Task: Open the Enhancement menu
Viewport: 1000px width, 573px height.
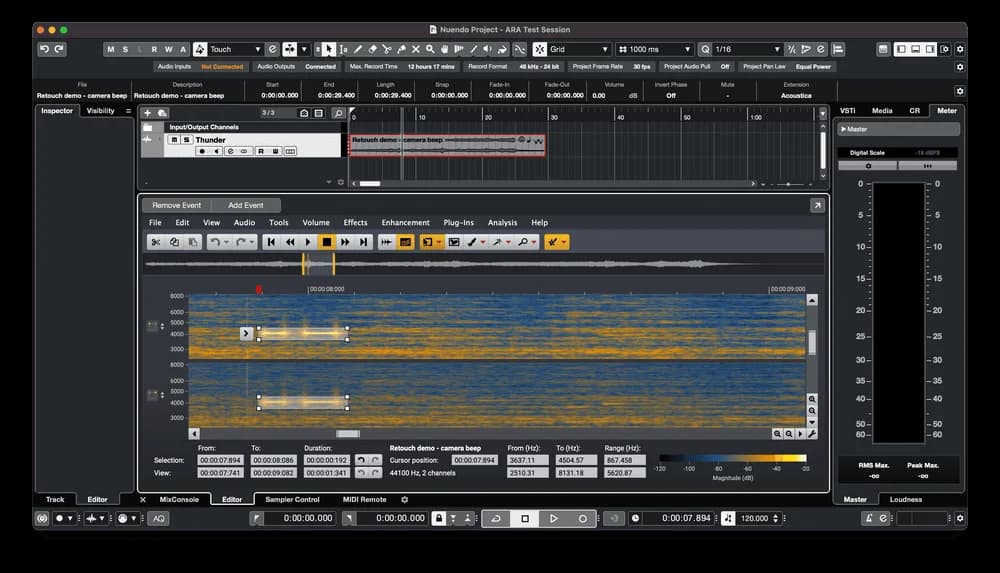Action: [x=405, y=223]
